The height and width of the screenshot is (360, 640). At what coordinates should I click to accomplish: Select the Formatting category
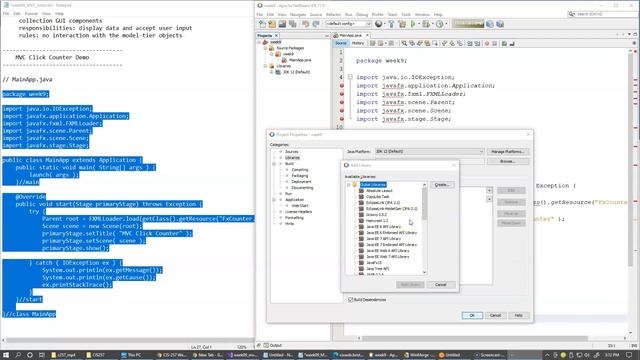pyautogui.click(x=294, y=218)
